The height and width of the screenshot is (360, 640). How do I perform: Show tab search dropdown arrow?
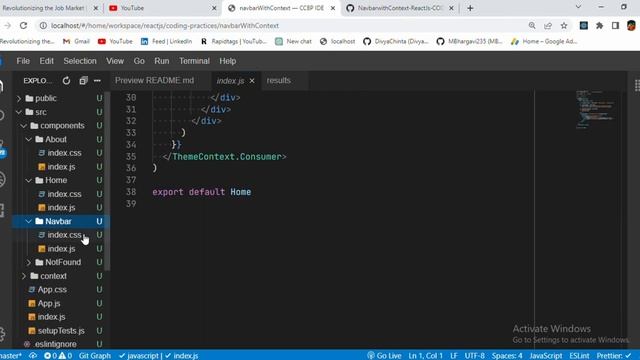578,7
